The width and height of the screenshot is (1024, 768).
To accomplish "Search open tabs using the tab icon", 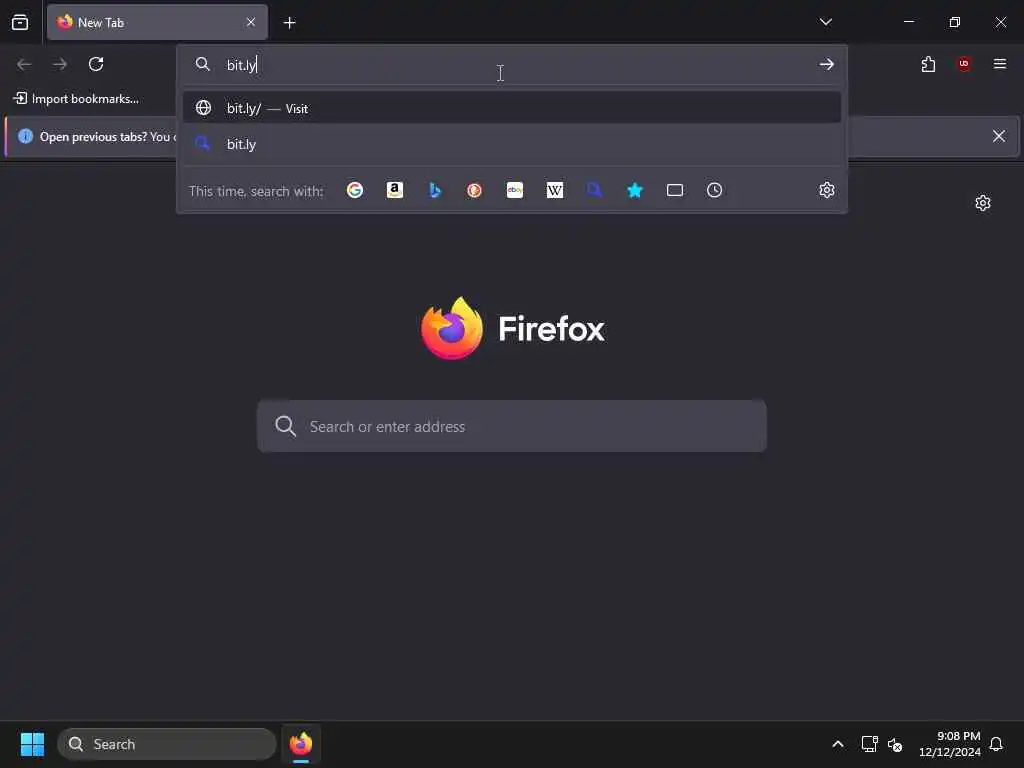I will coord(675,190).
